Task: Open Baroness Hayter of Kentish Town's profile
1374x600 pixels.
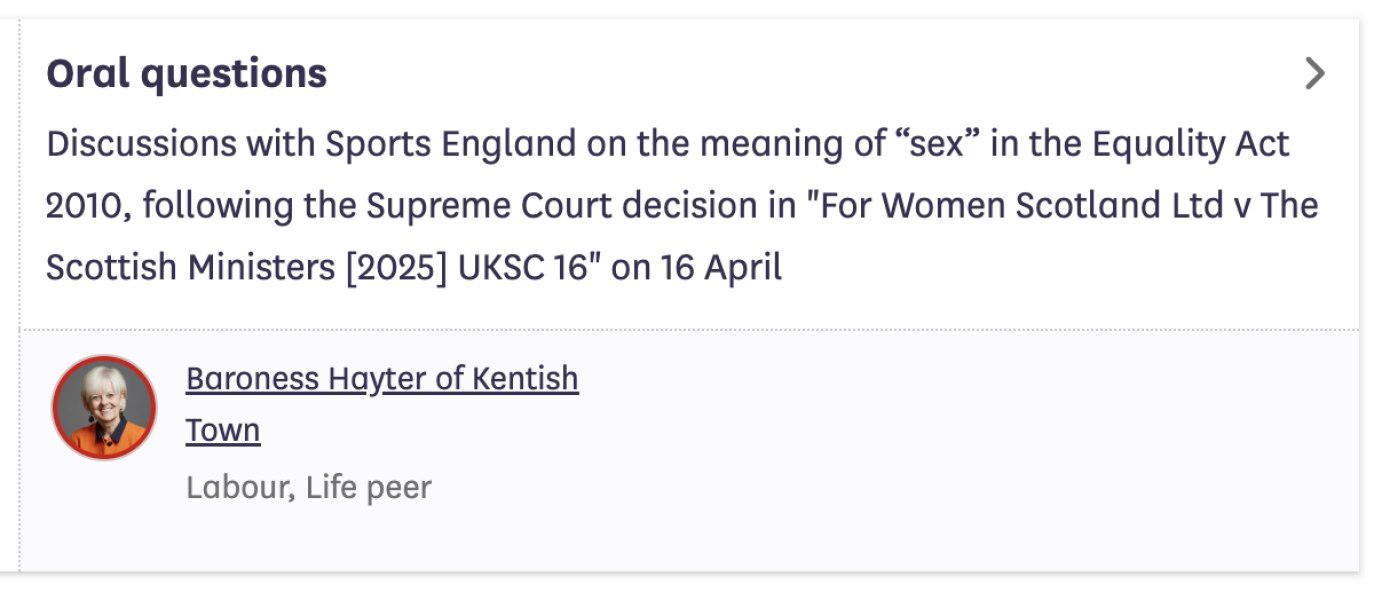Action: point(381,379)
